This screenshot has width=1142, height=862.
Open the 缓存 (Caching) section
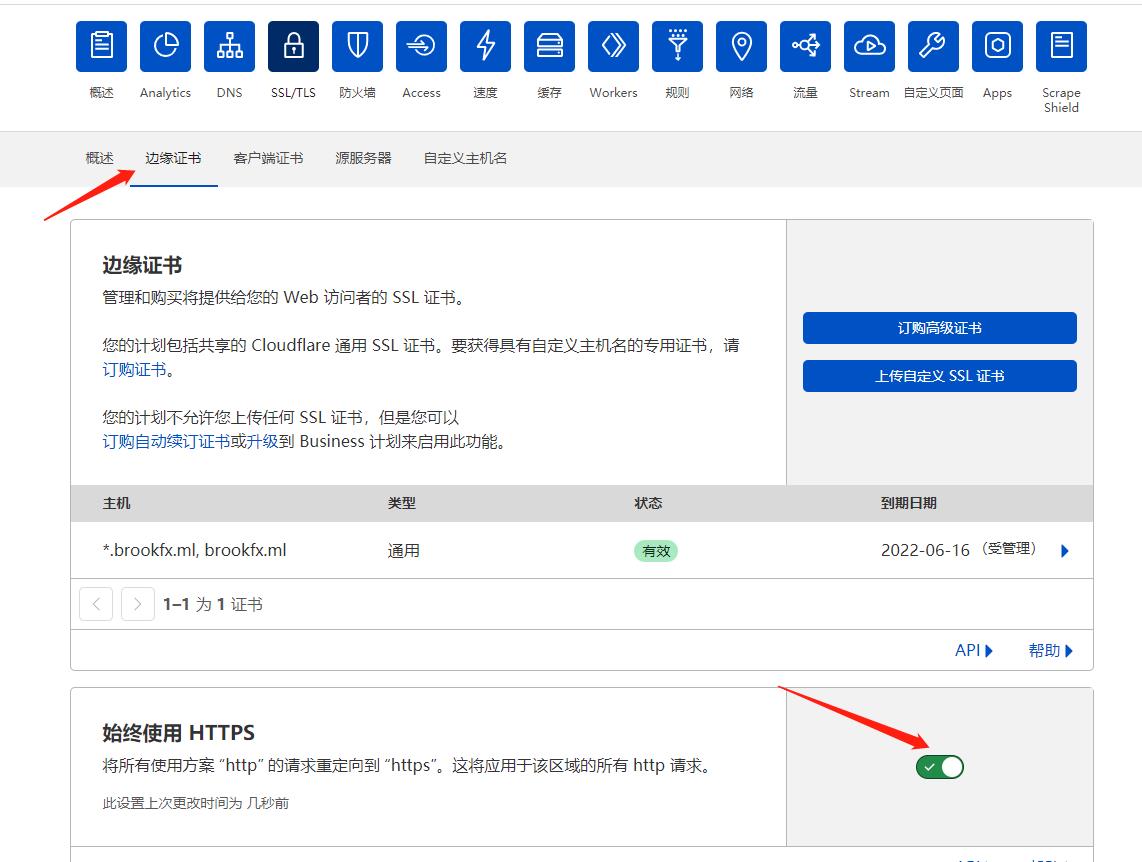point(549,46)
